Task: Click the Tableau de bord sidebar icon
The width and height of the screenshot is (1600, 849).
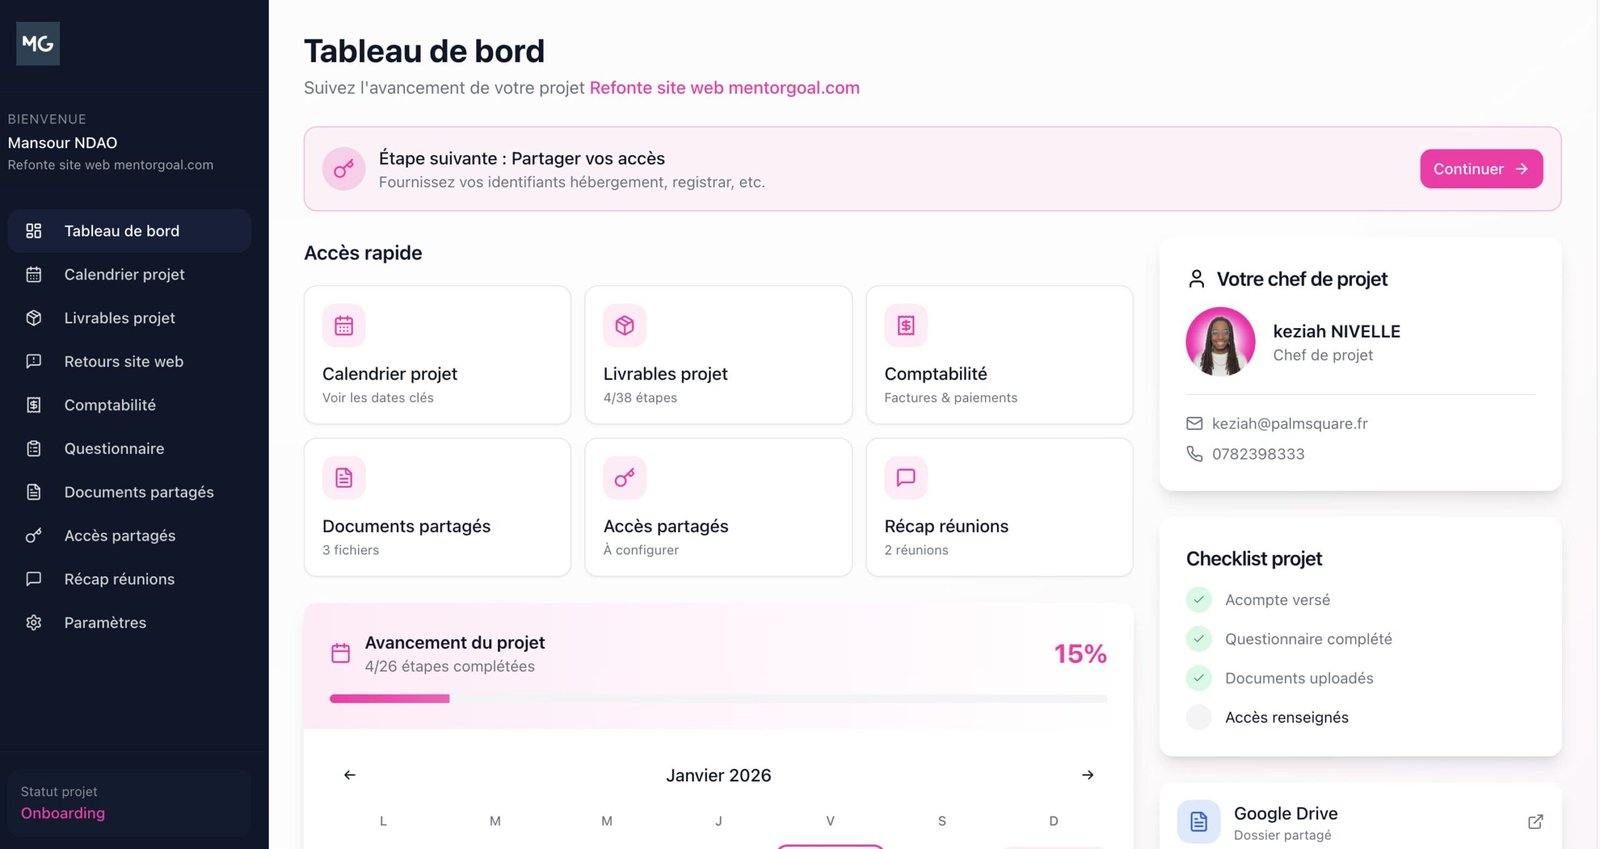Action: point(34,231)
